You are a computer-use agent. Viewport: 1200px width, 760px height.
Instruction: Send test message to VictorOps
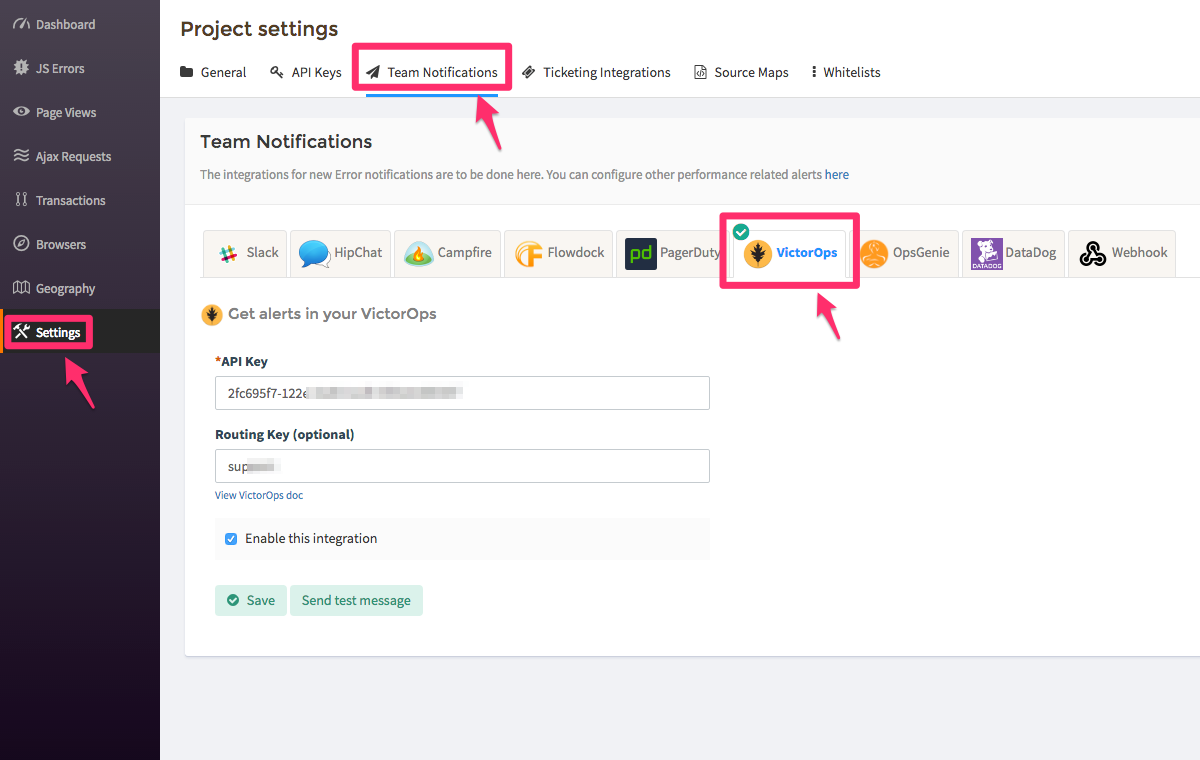356,600
